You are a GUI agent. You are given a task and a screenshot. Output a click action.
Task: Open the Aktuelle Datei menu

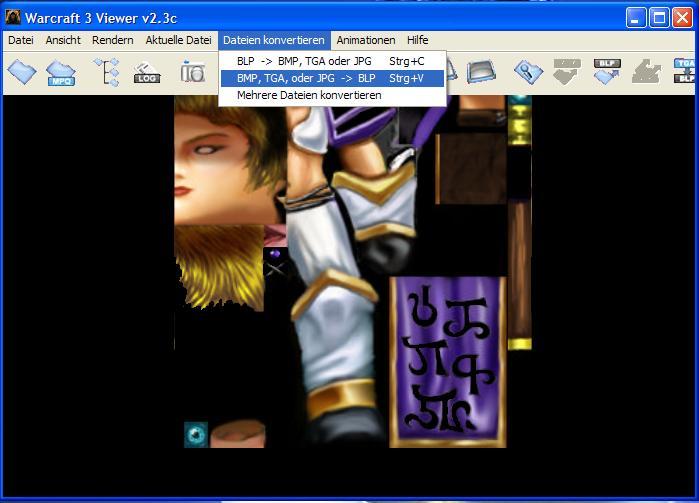[178, 40]
